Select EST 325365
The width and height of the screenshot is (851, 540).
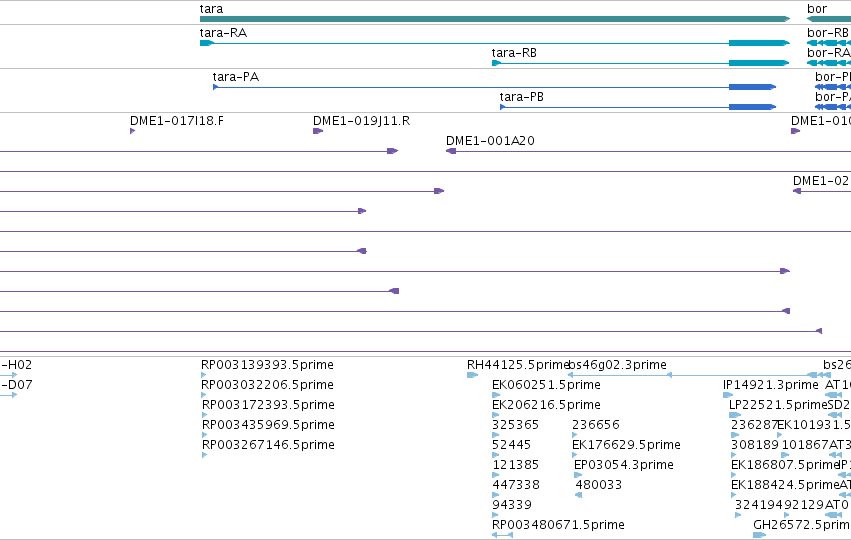point(516,425)
